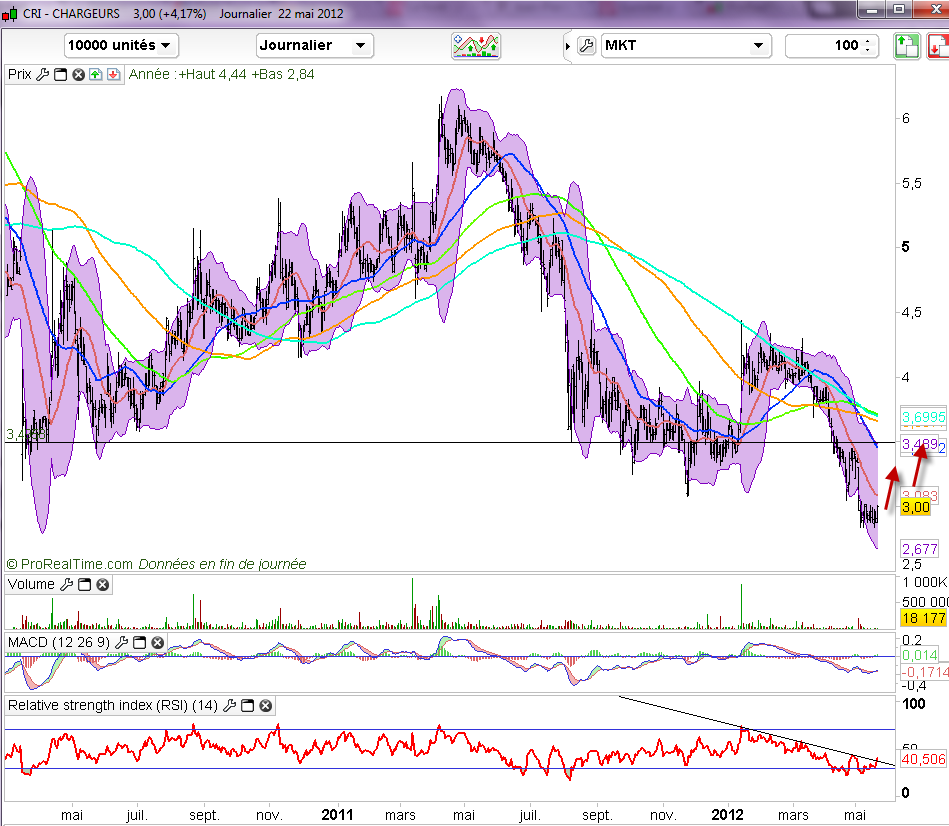The width and height of the screenshot is (949, 826).
Task: Click the red down-arrow icon beside Prix
Action: coord(113,74)
